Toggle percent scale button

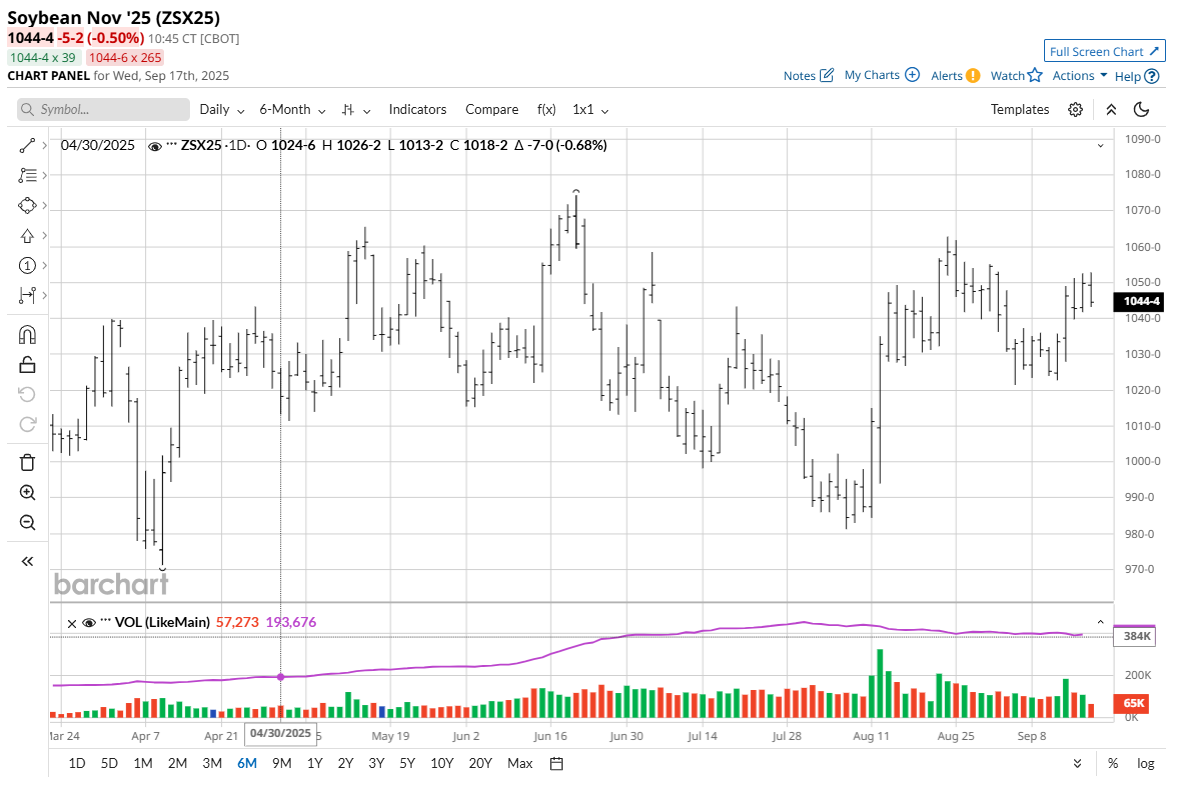(x=1113, y=763)
